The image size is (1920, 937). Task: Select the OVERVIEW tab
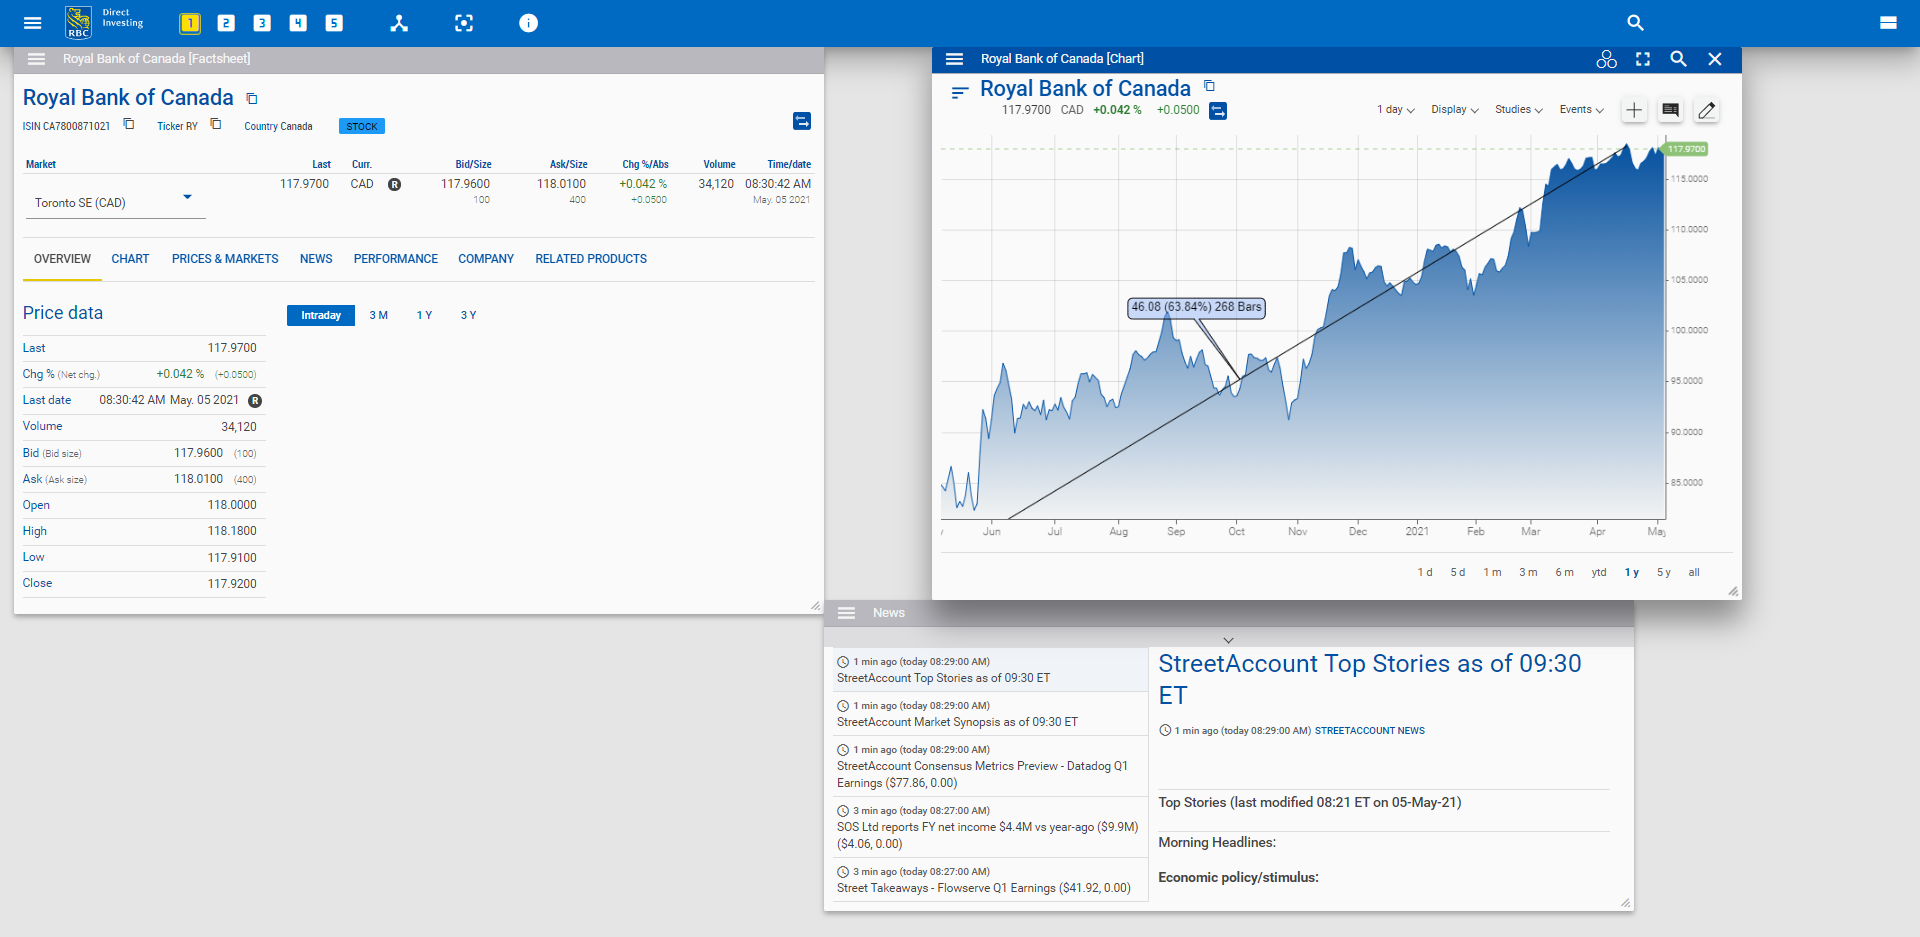(62, 259)
